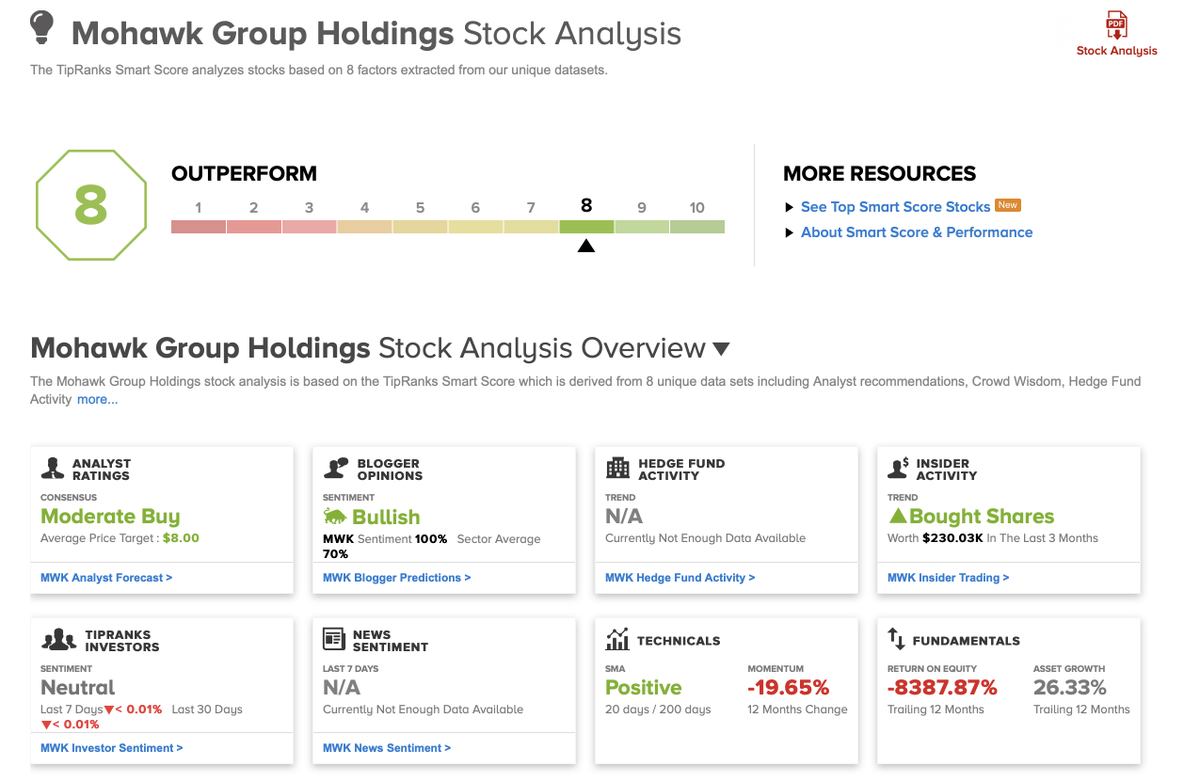Click the Blogger Opinions speech icon
The width and height of the screenshot is (1200, 782).
pos(336,468)
